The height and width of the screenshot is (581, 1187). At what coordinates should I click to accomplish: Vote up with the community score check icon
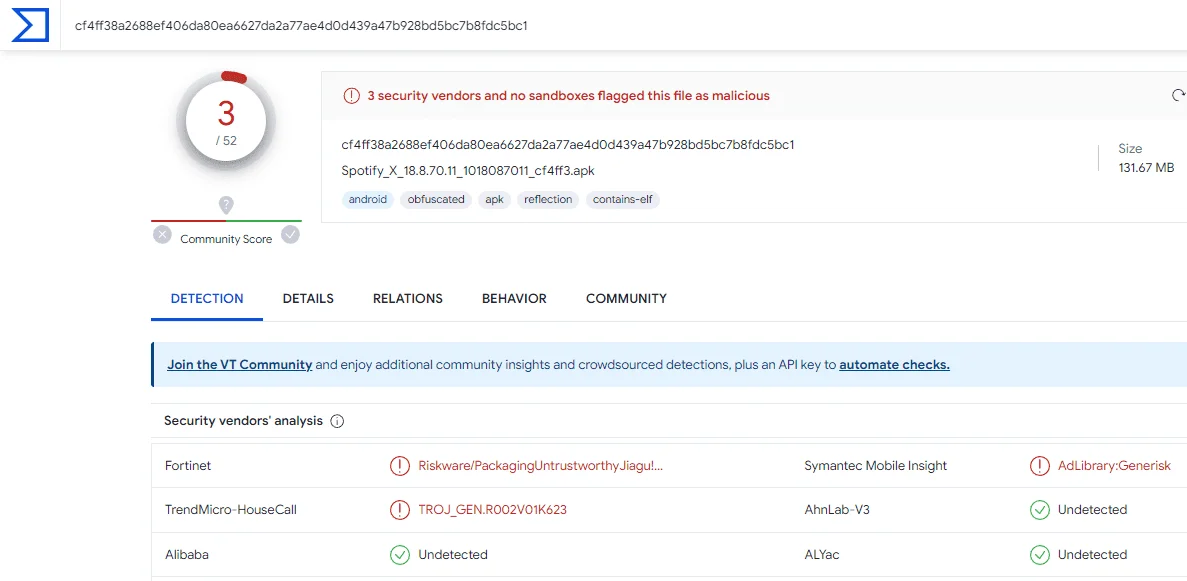click(291, 235)
